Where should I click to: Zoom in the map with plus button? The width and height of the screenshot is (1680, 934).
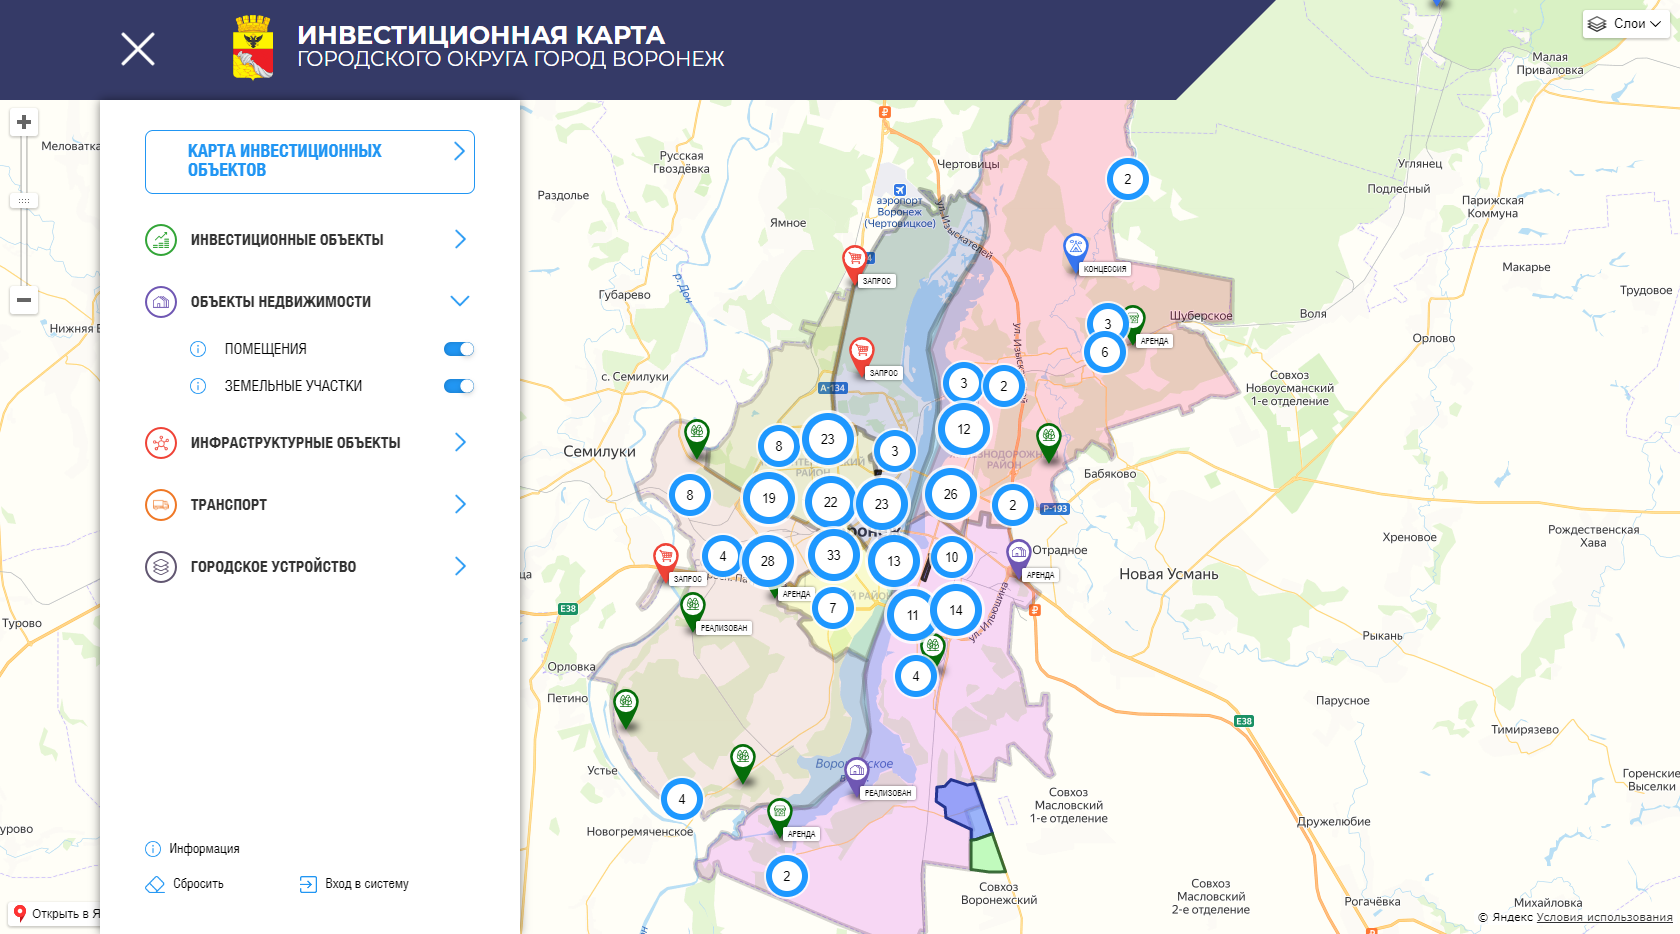(x=24, y=122)
